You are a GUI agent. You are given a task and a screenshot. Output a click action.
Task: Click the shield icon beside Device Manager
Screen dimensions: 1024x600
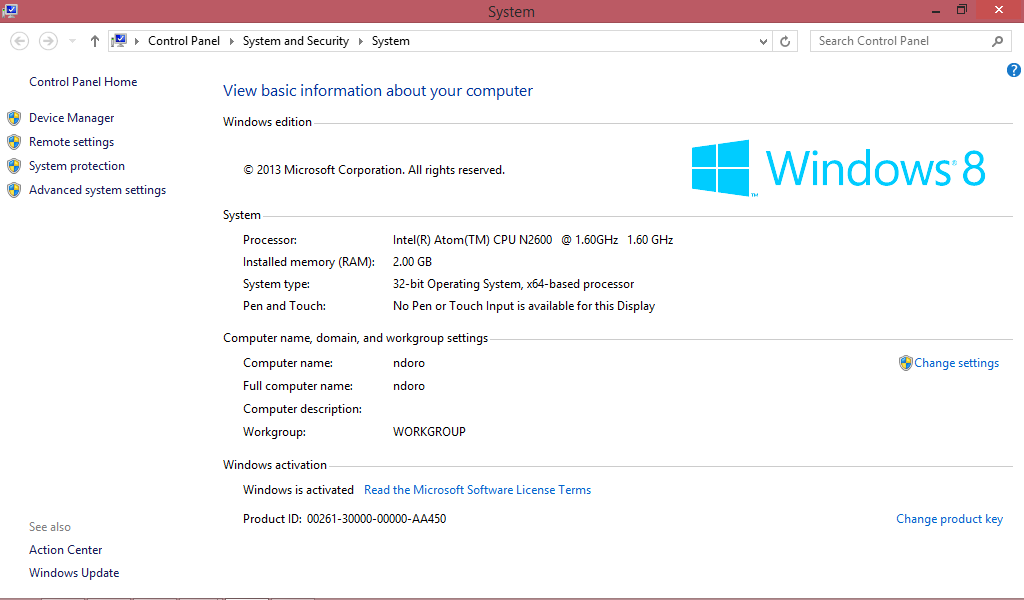point(14,118)
